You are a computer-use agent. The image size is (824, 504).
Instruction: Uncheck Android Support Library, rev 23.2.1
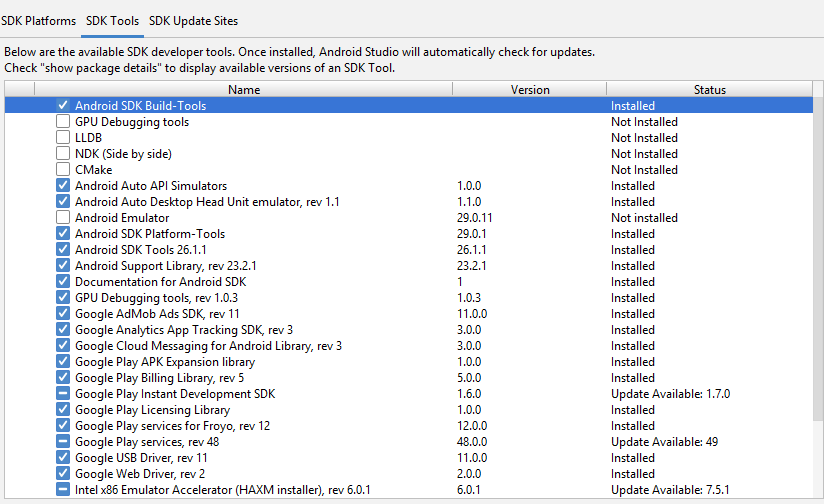[63, 265]
